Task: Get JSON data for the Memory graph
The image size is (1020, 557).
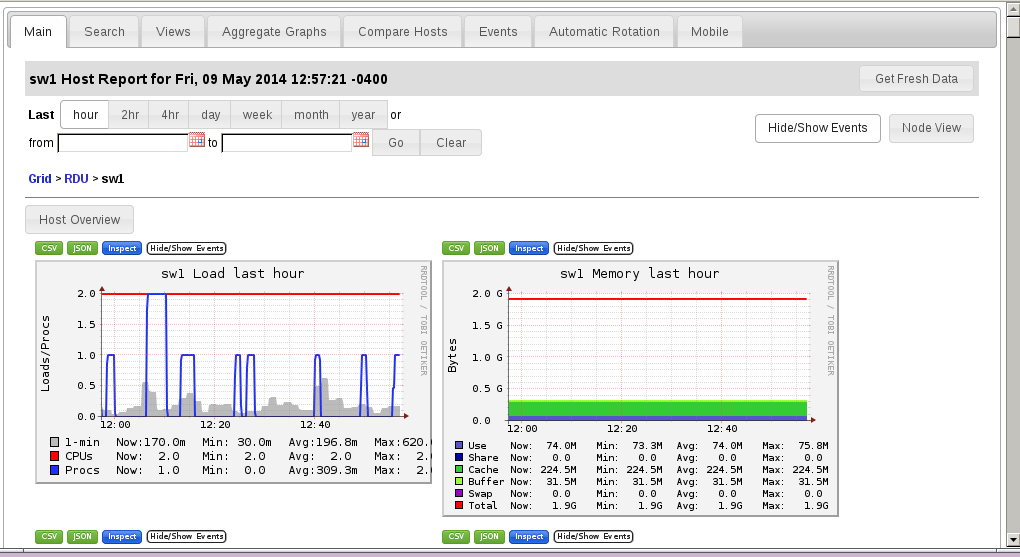Action: 489,248
